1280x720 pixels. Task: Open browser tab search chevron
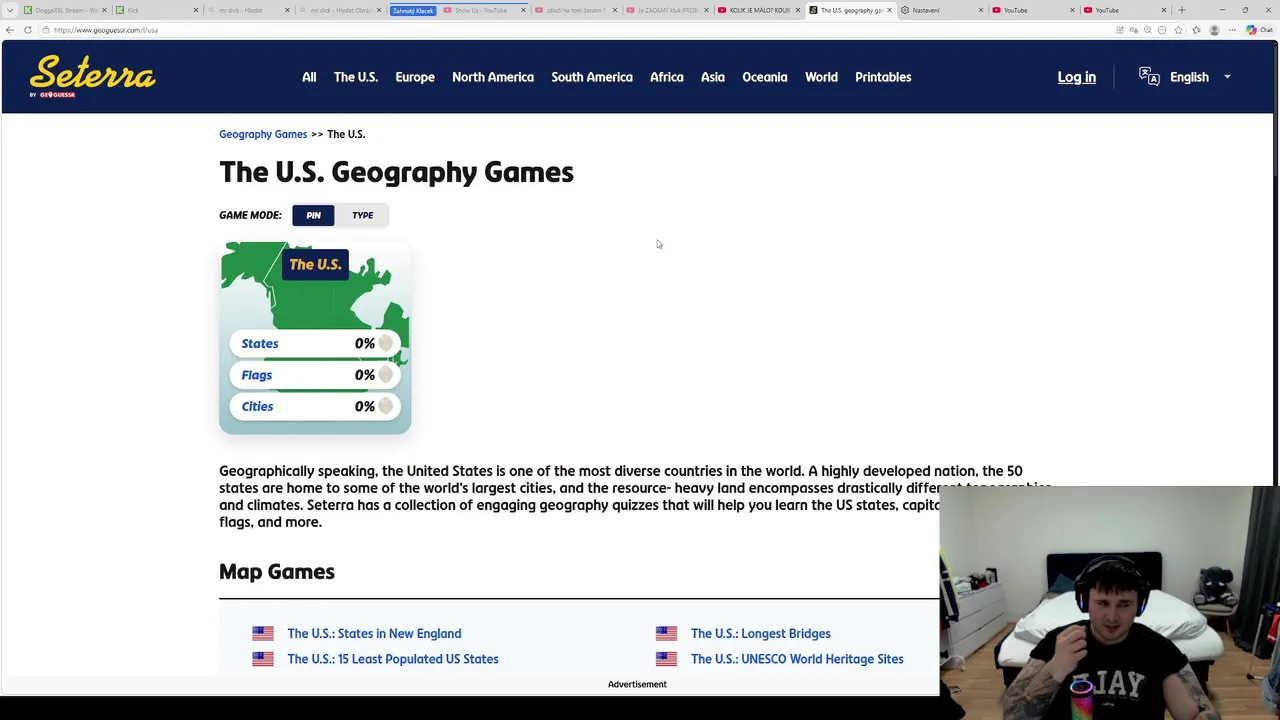(9, 10)
